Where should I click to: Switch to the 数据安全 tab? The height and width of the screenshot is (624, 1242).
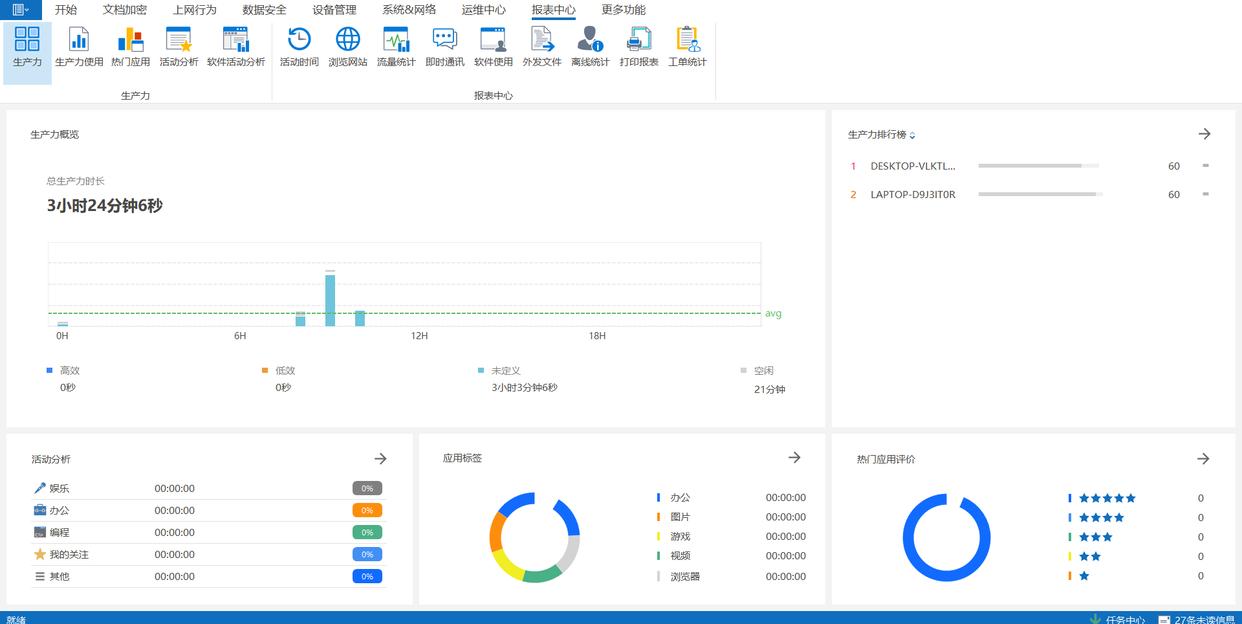(x=264, y=10)
